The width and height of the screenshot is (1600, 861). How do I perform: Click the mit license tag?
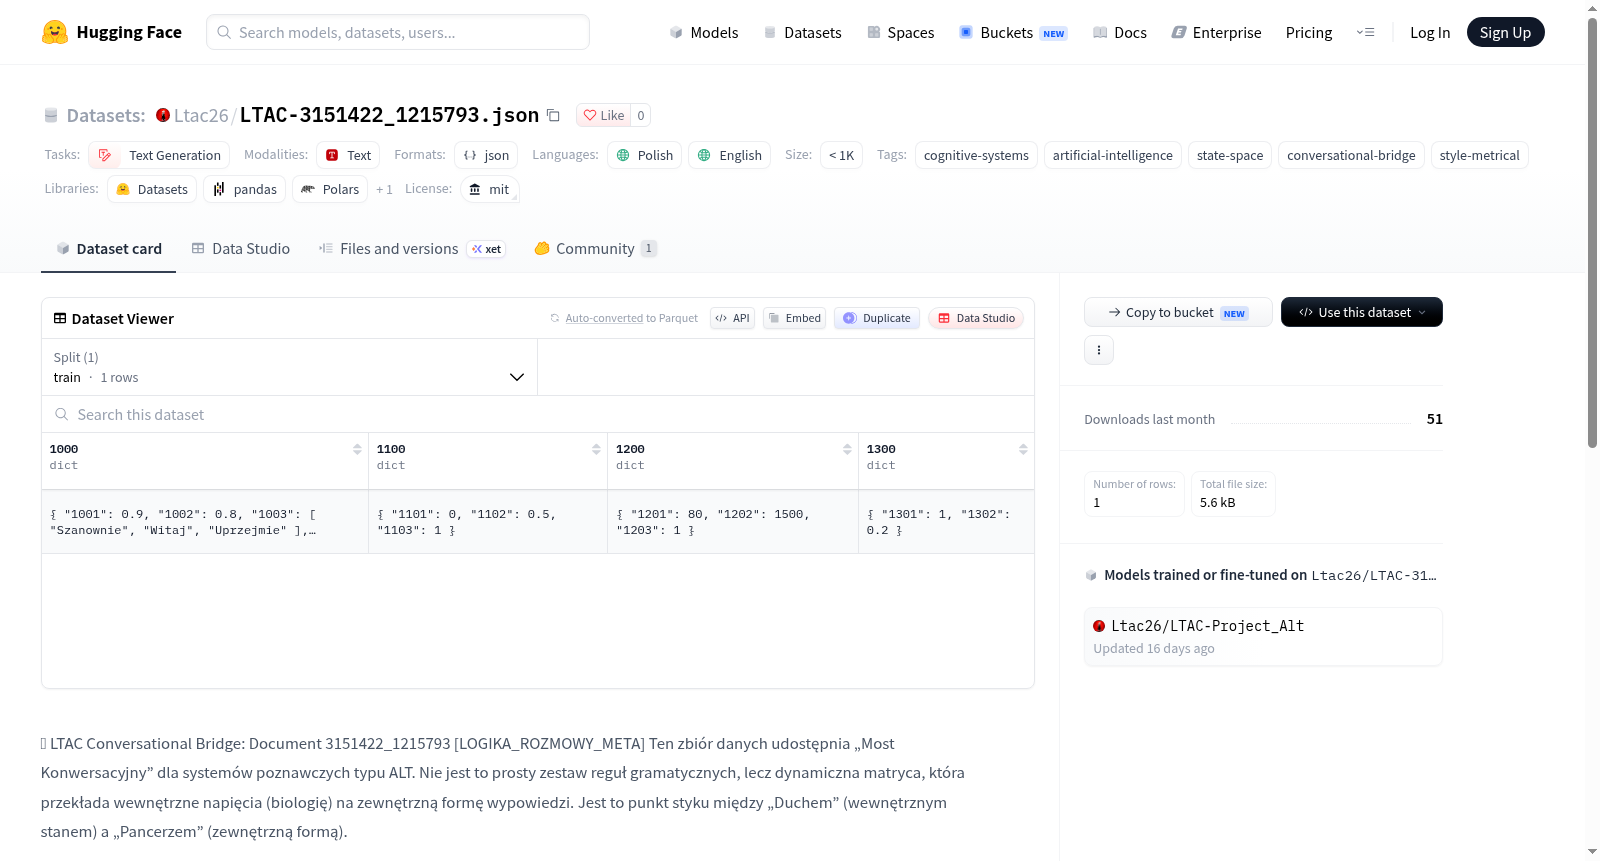(490, 189)
